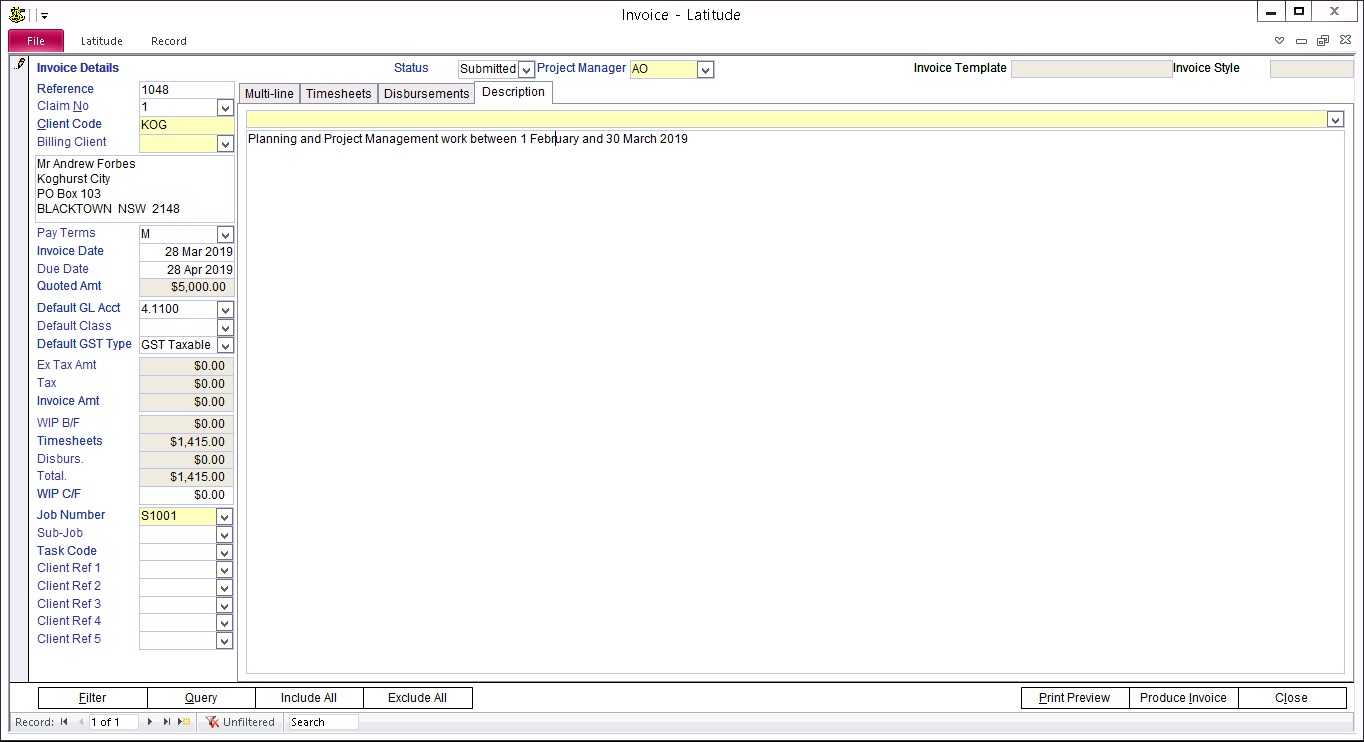Go to the next record

[150, 722]
